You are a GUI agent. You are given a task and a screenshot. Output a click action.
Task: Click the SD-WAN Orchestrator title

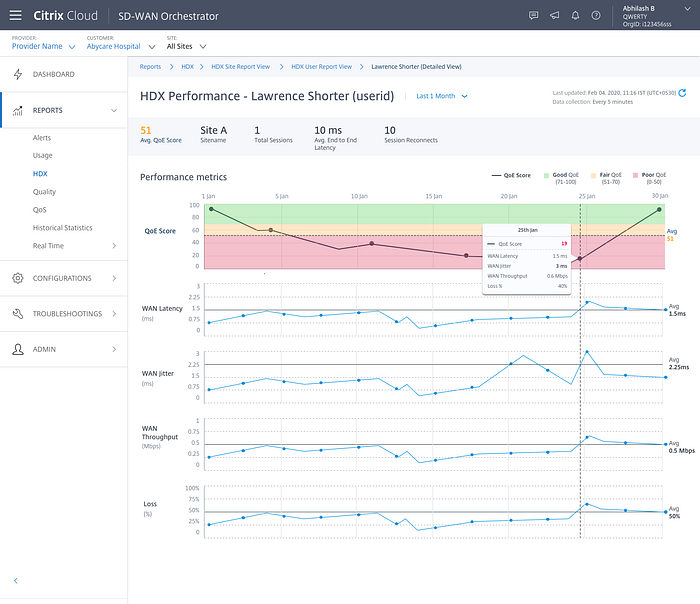coord(168,16)
